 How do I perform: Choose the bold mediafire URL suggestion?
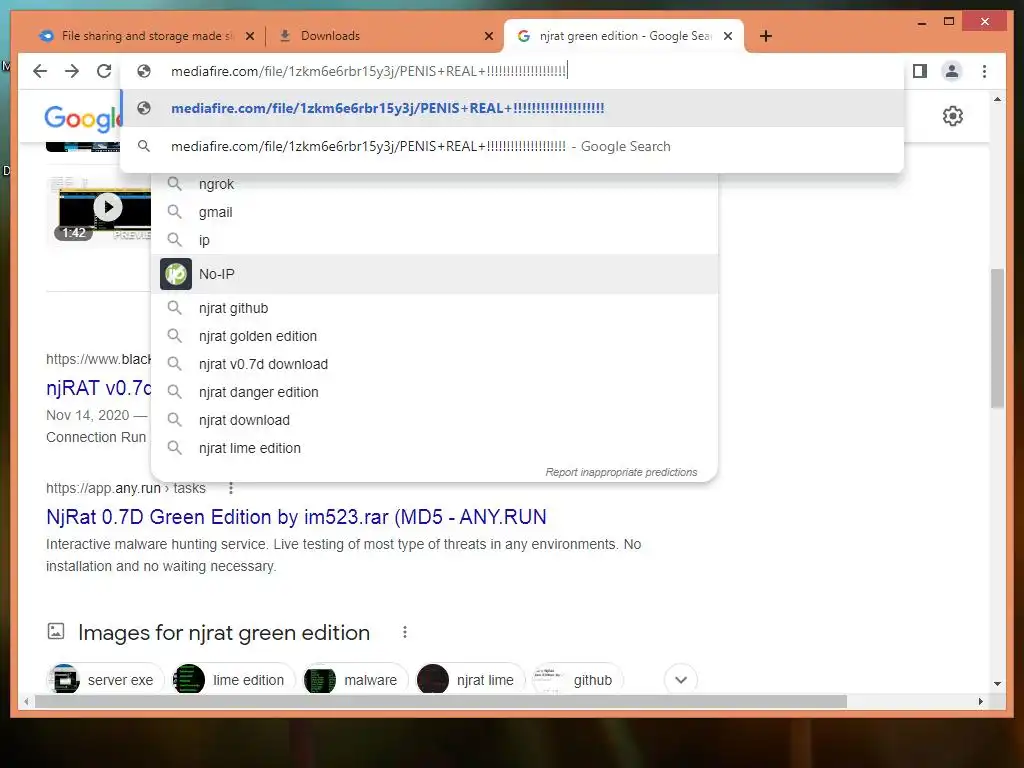tap(512, 108)
